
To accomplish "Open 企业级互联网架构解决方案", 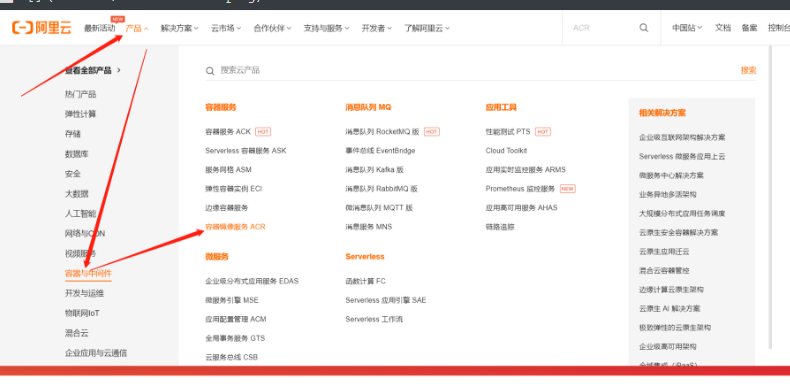I will (682, 137).
